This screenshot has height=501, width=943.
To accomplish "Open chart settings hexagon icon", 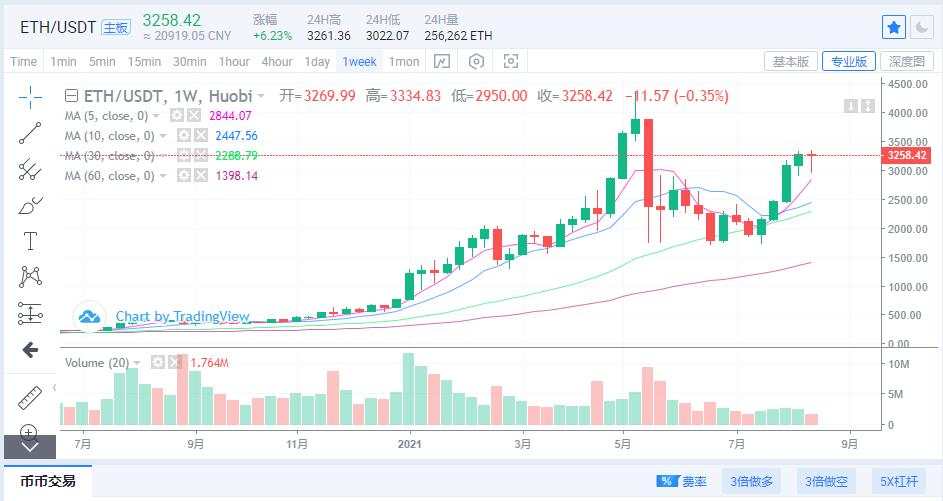I will point(476,61).
